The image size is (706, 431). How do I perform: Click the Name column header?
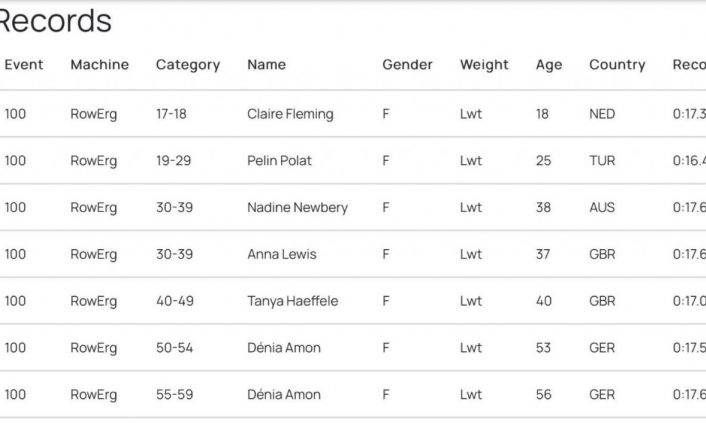[266, 65]
